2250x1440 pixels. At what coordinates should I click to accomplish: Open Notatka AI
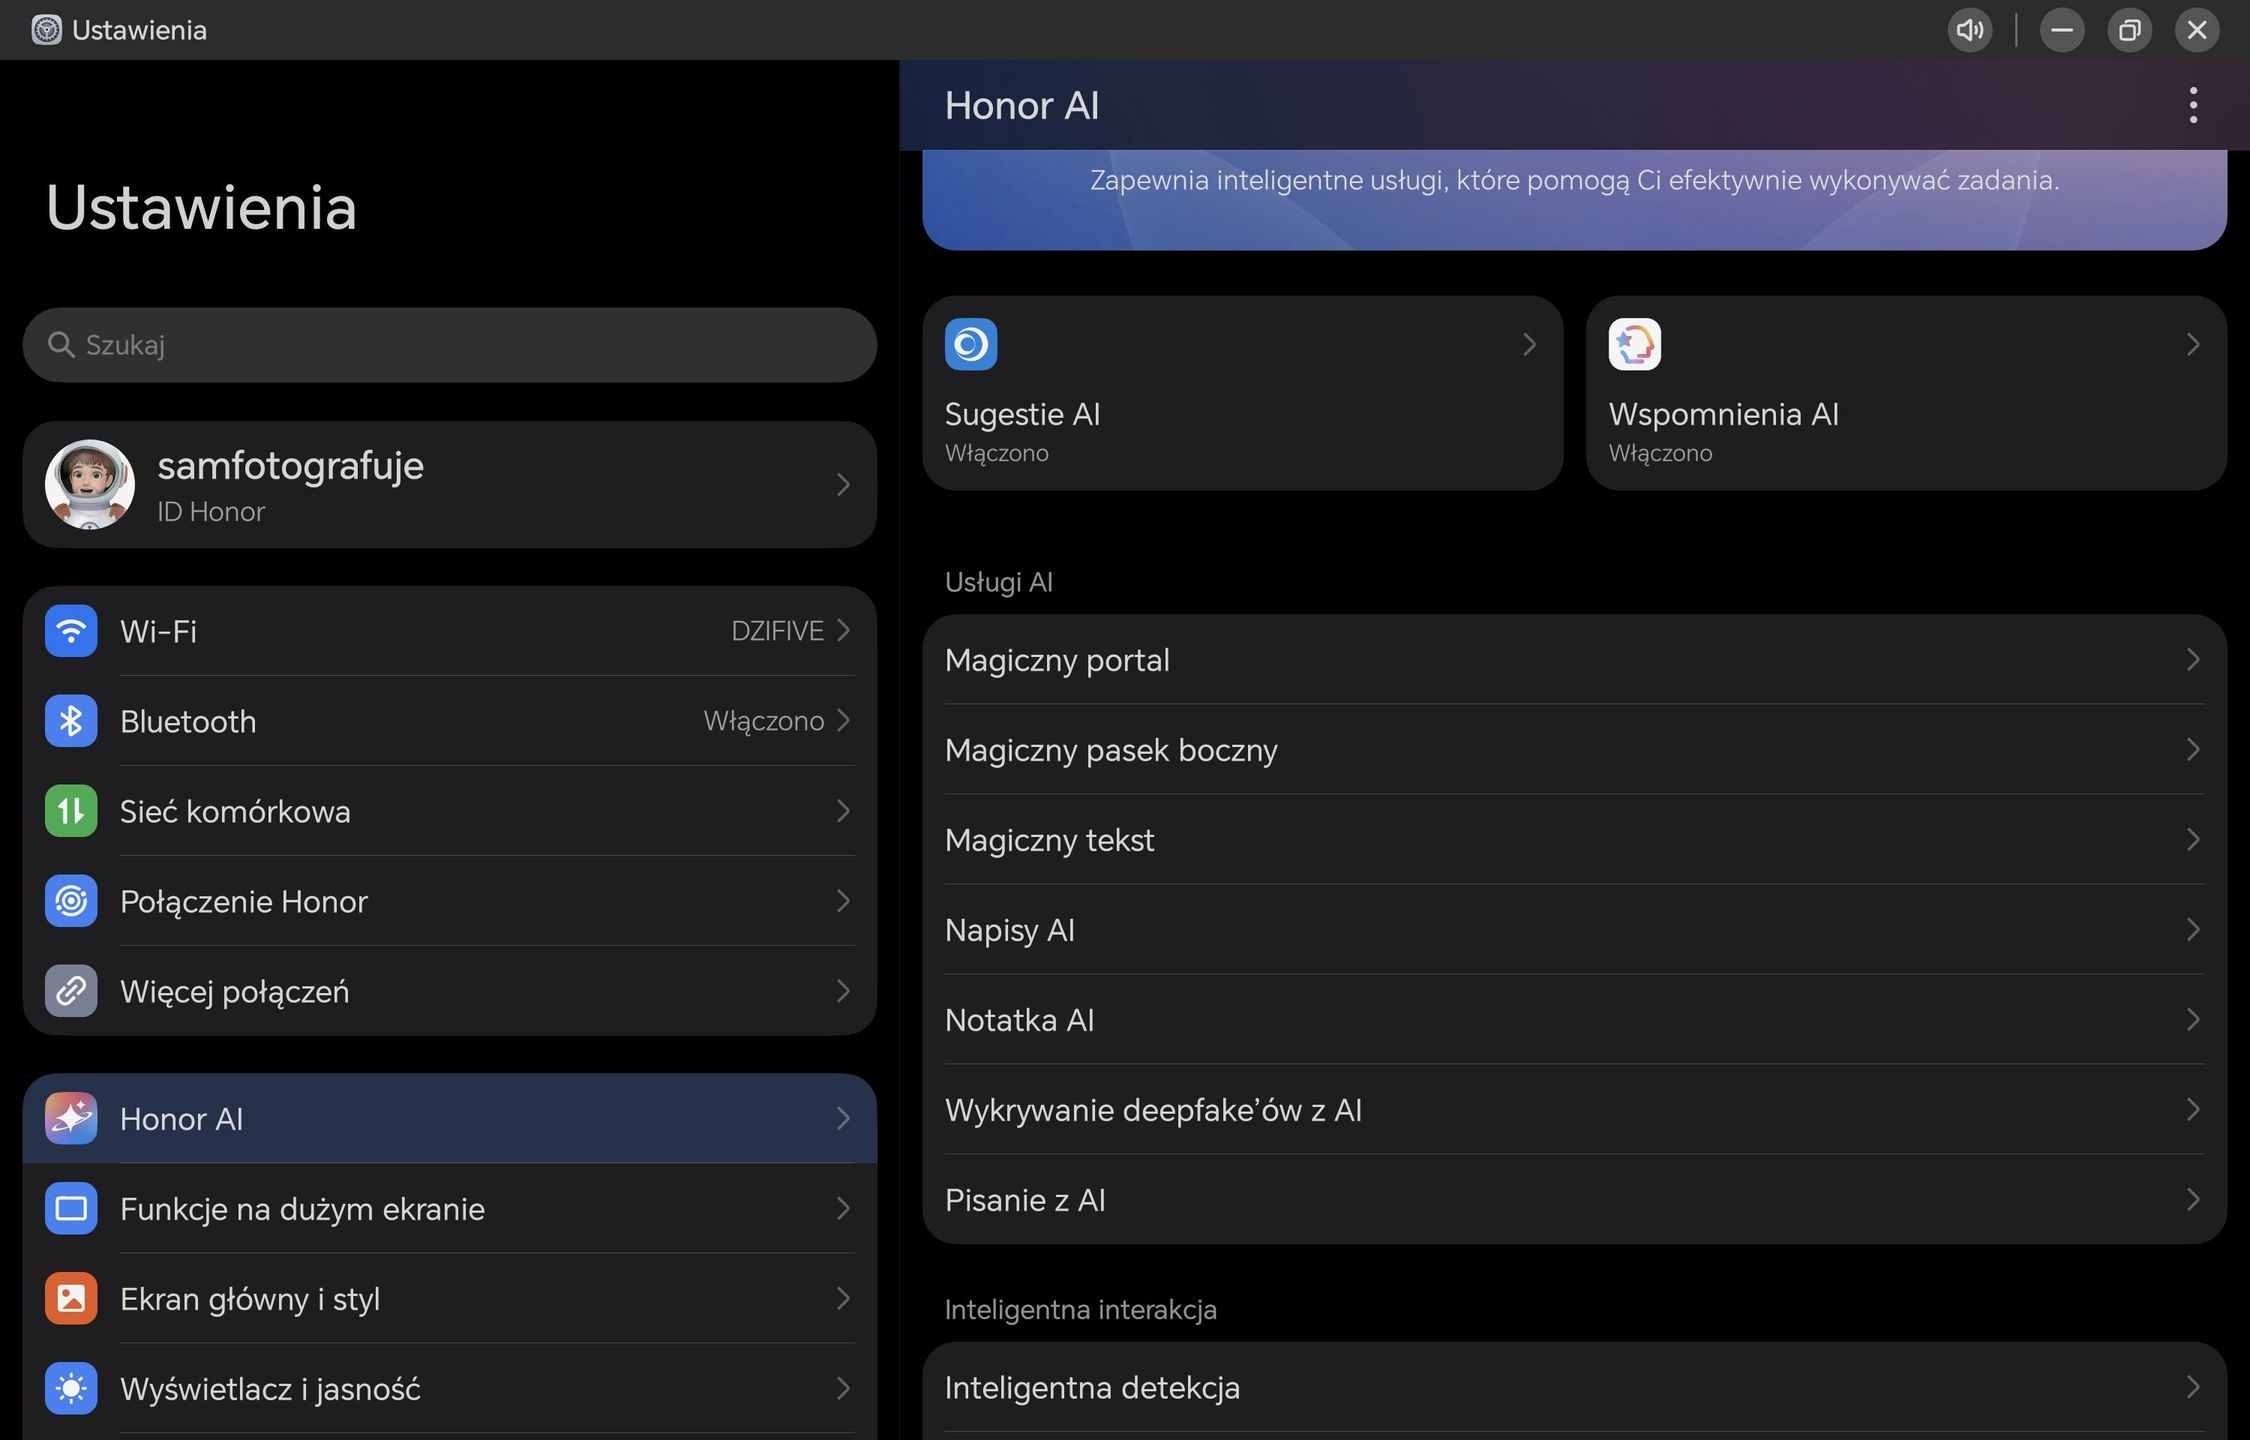click(x=1575, y=1020)
